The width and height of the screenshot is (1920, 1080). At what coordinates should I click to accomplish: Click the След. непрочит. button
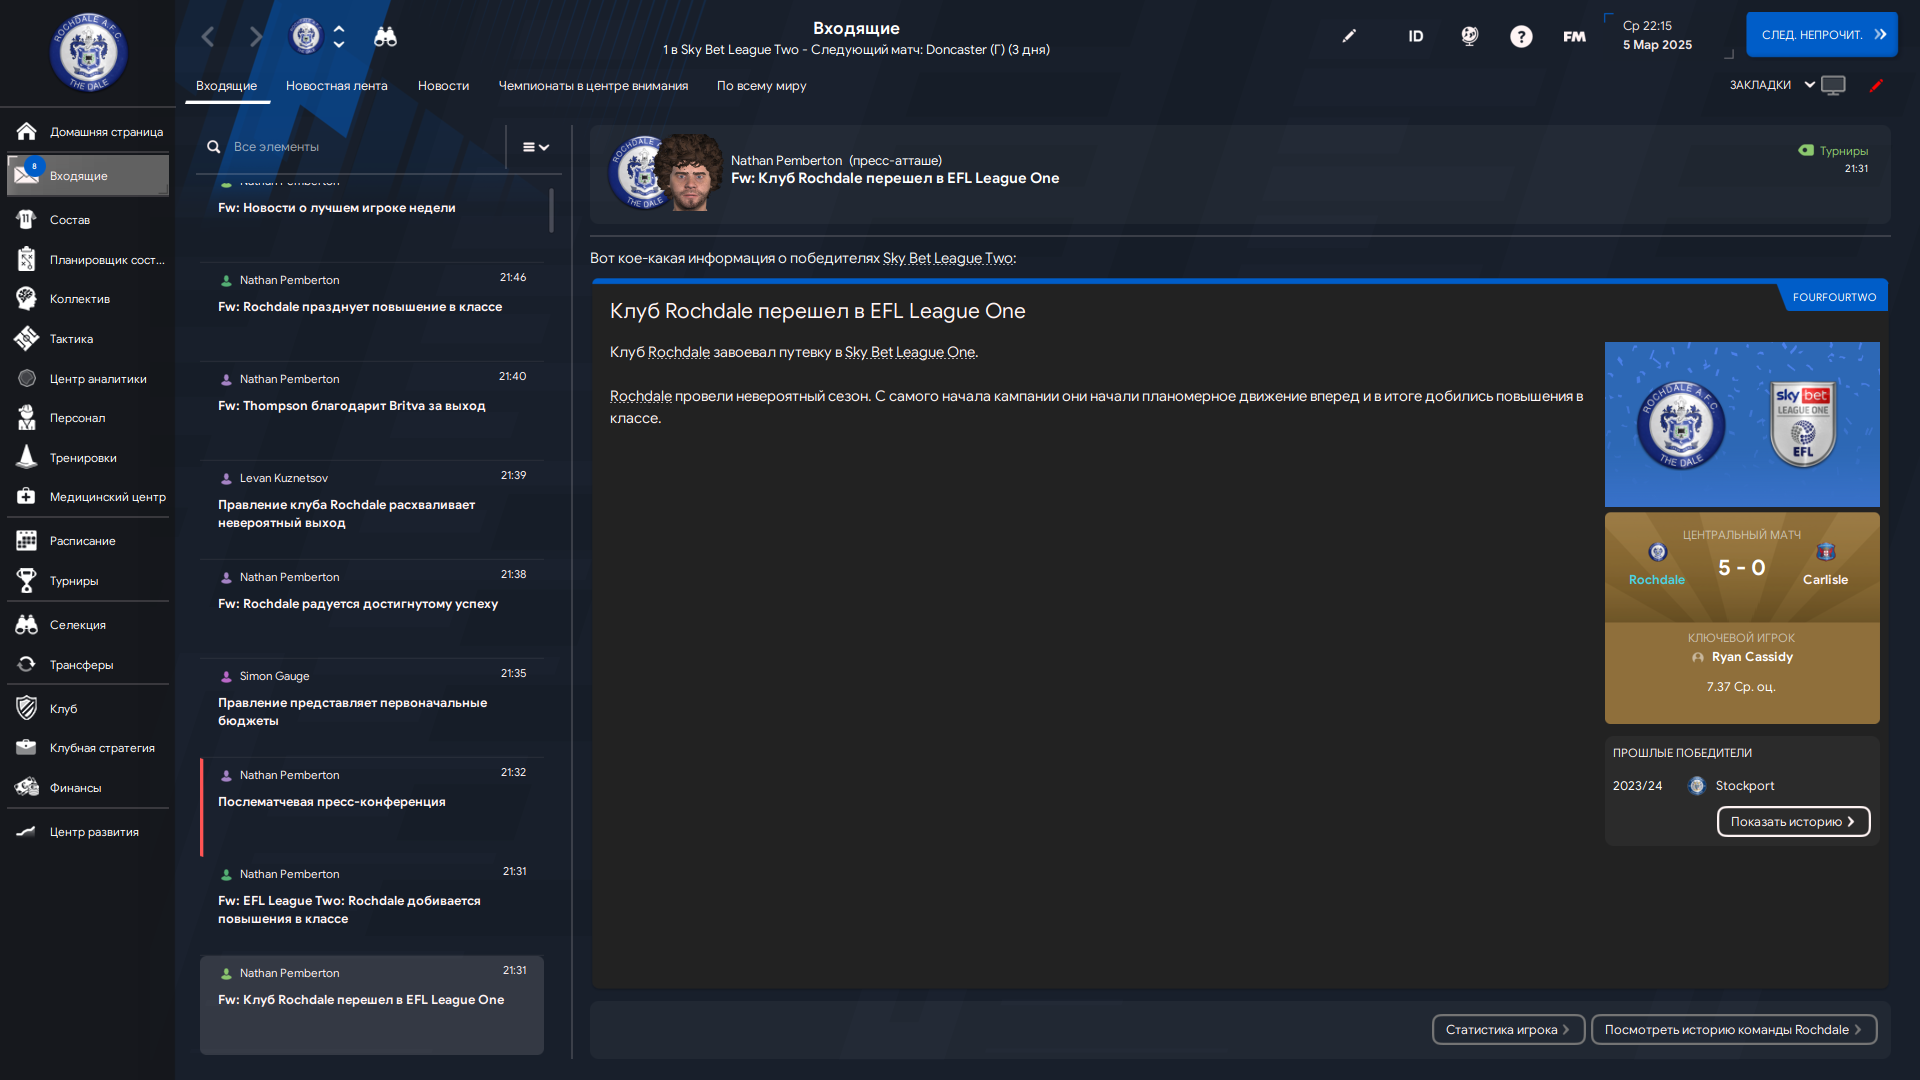click(1821, 35)
